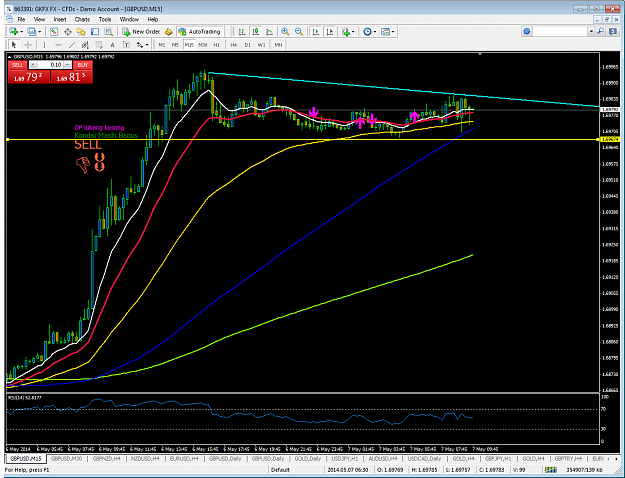Toggle AutoTrading on or off
Screen dimensions: 625x478
click(199, 31)
